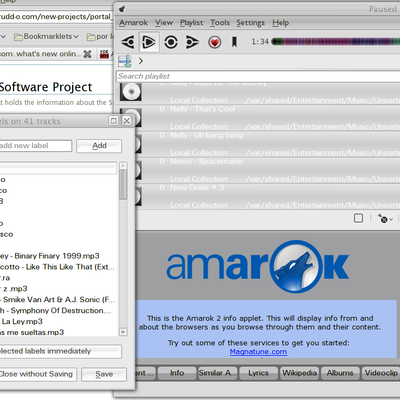Select the z .mp3 entry
400x400 pixels.
pos(58,289)
